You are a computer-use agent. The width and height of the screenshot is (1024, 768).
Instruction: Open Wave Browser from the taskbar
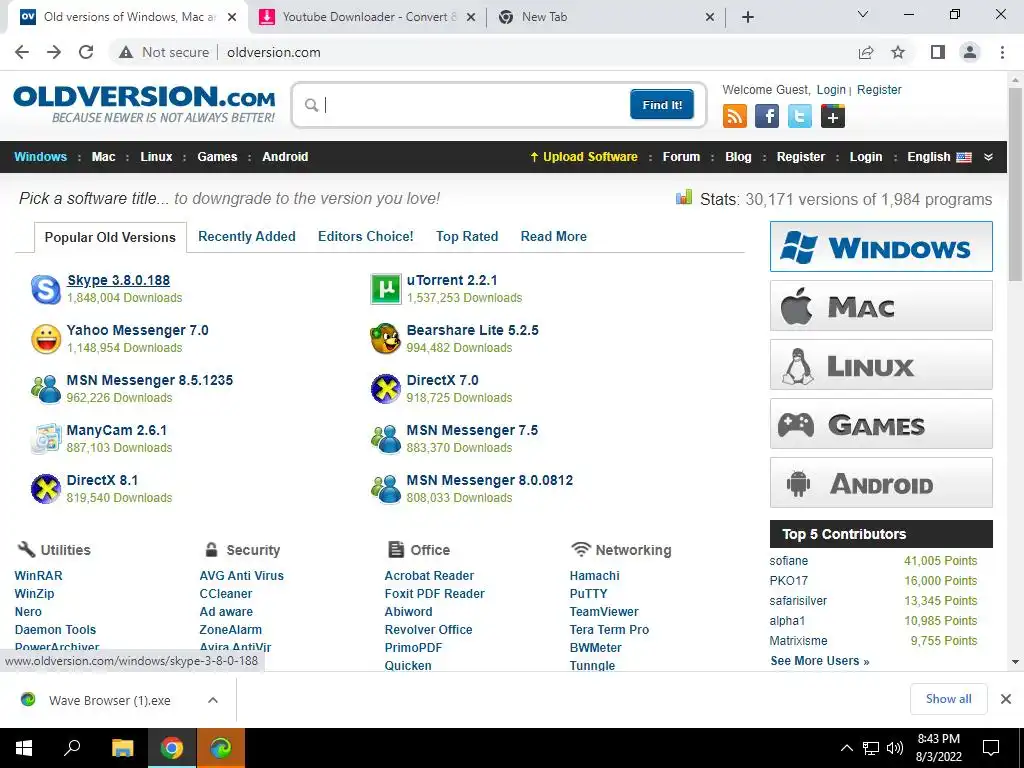tap(221, 748)
